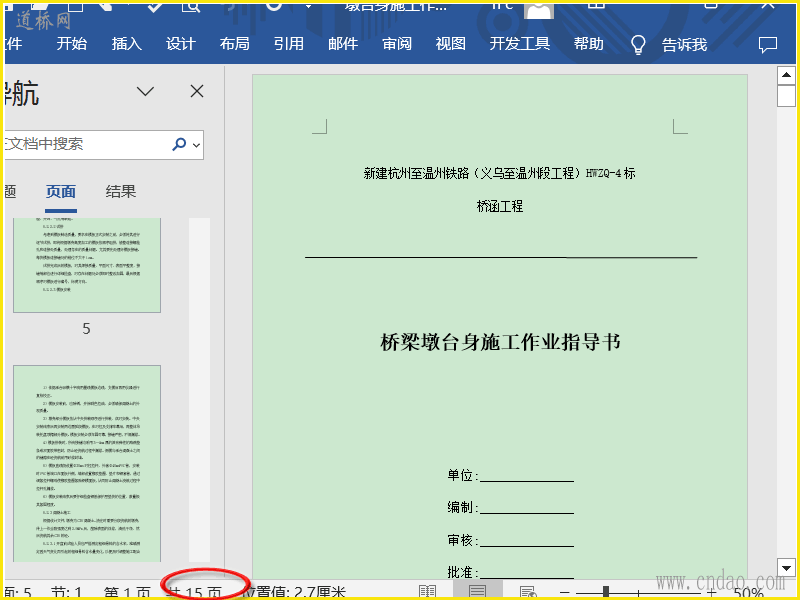The image size is (800, 600).
Task: Click the title "桥梁墩台身施工作业指导书"
Action: pyautogui.click(x=500, y=342)
